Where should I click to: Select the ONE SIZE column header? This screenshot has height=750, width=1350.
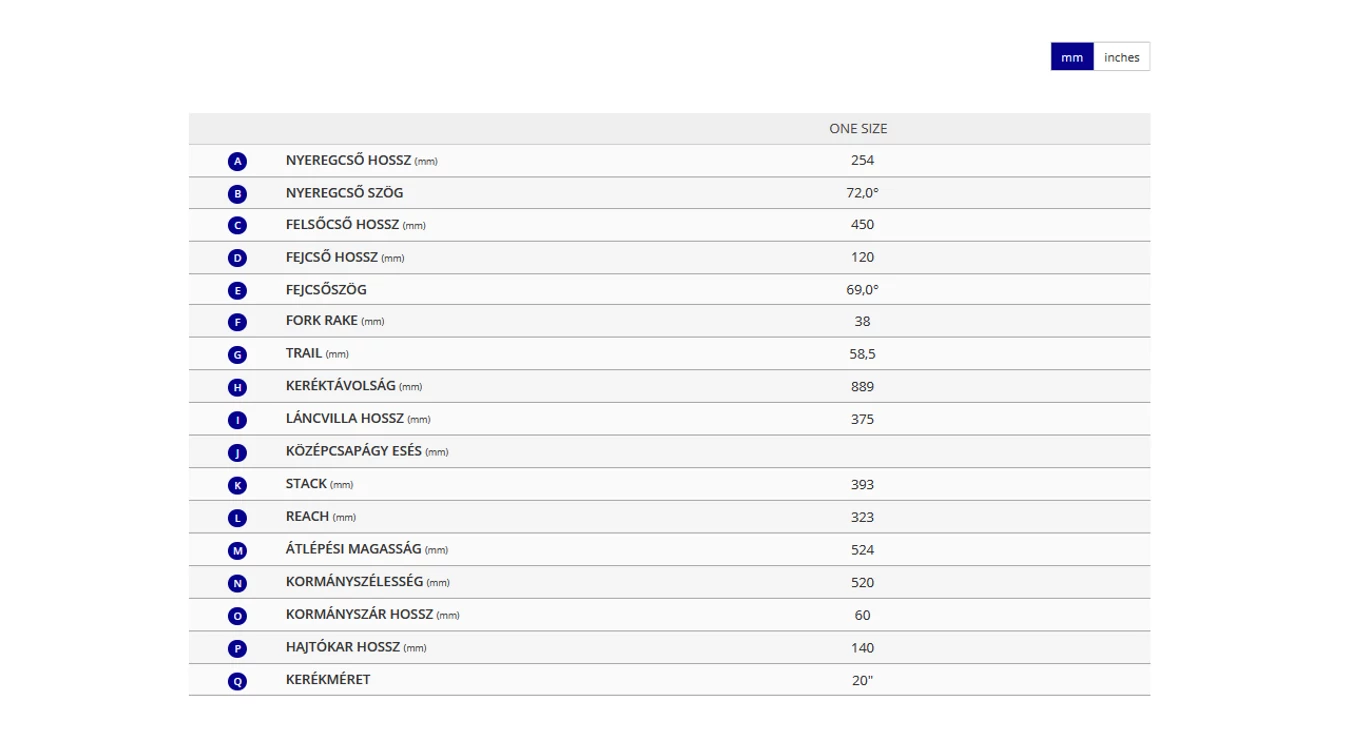pos(858,128)
